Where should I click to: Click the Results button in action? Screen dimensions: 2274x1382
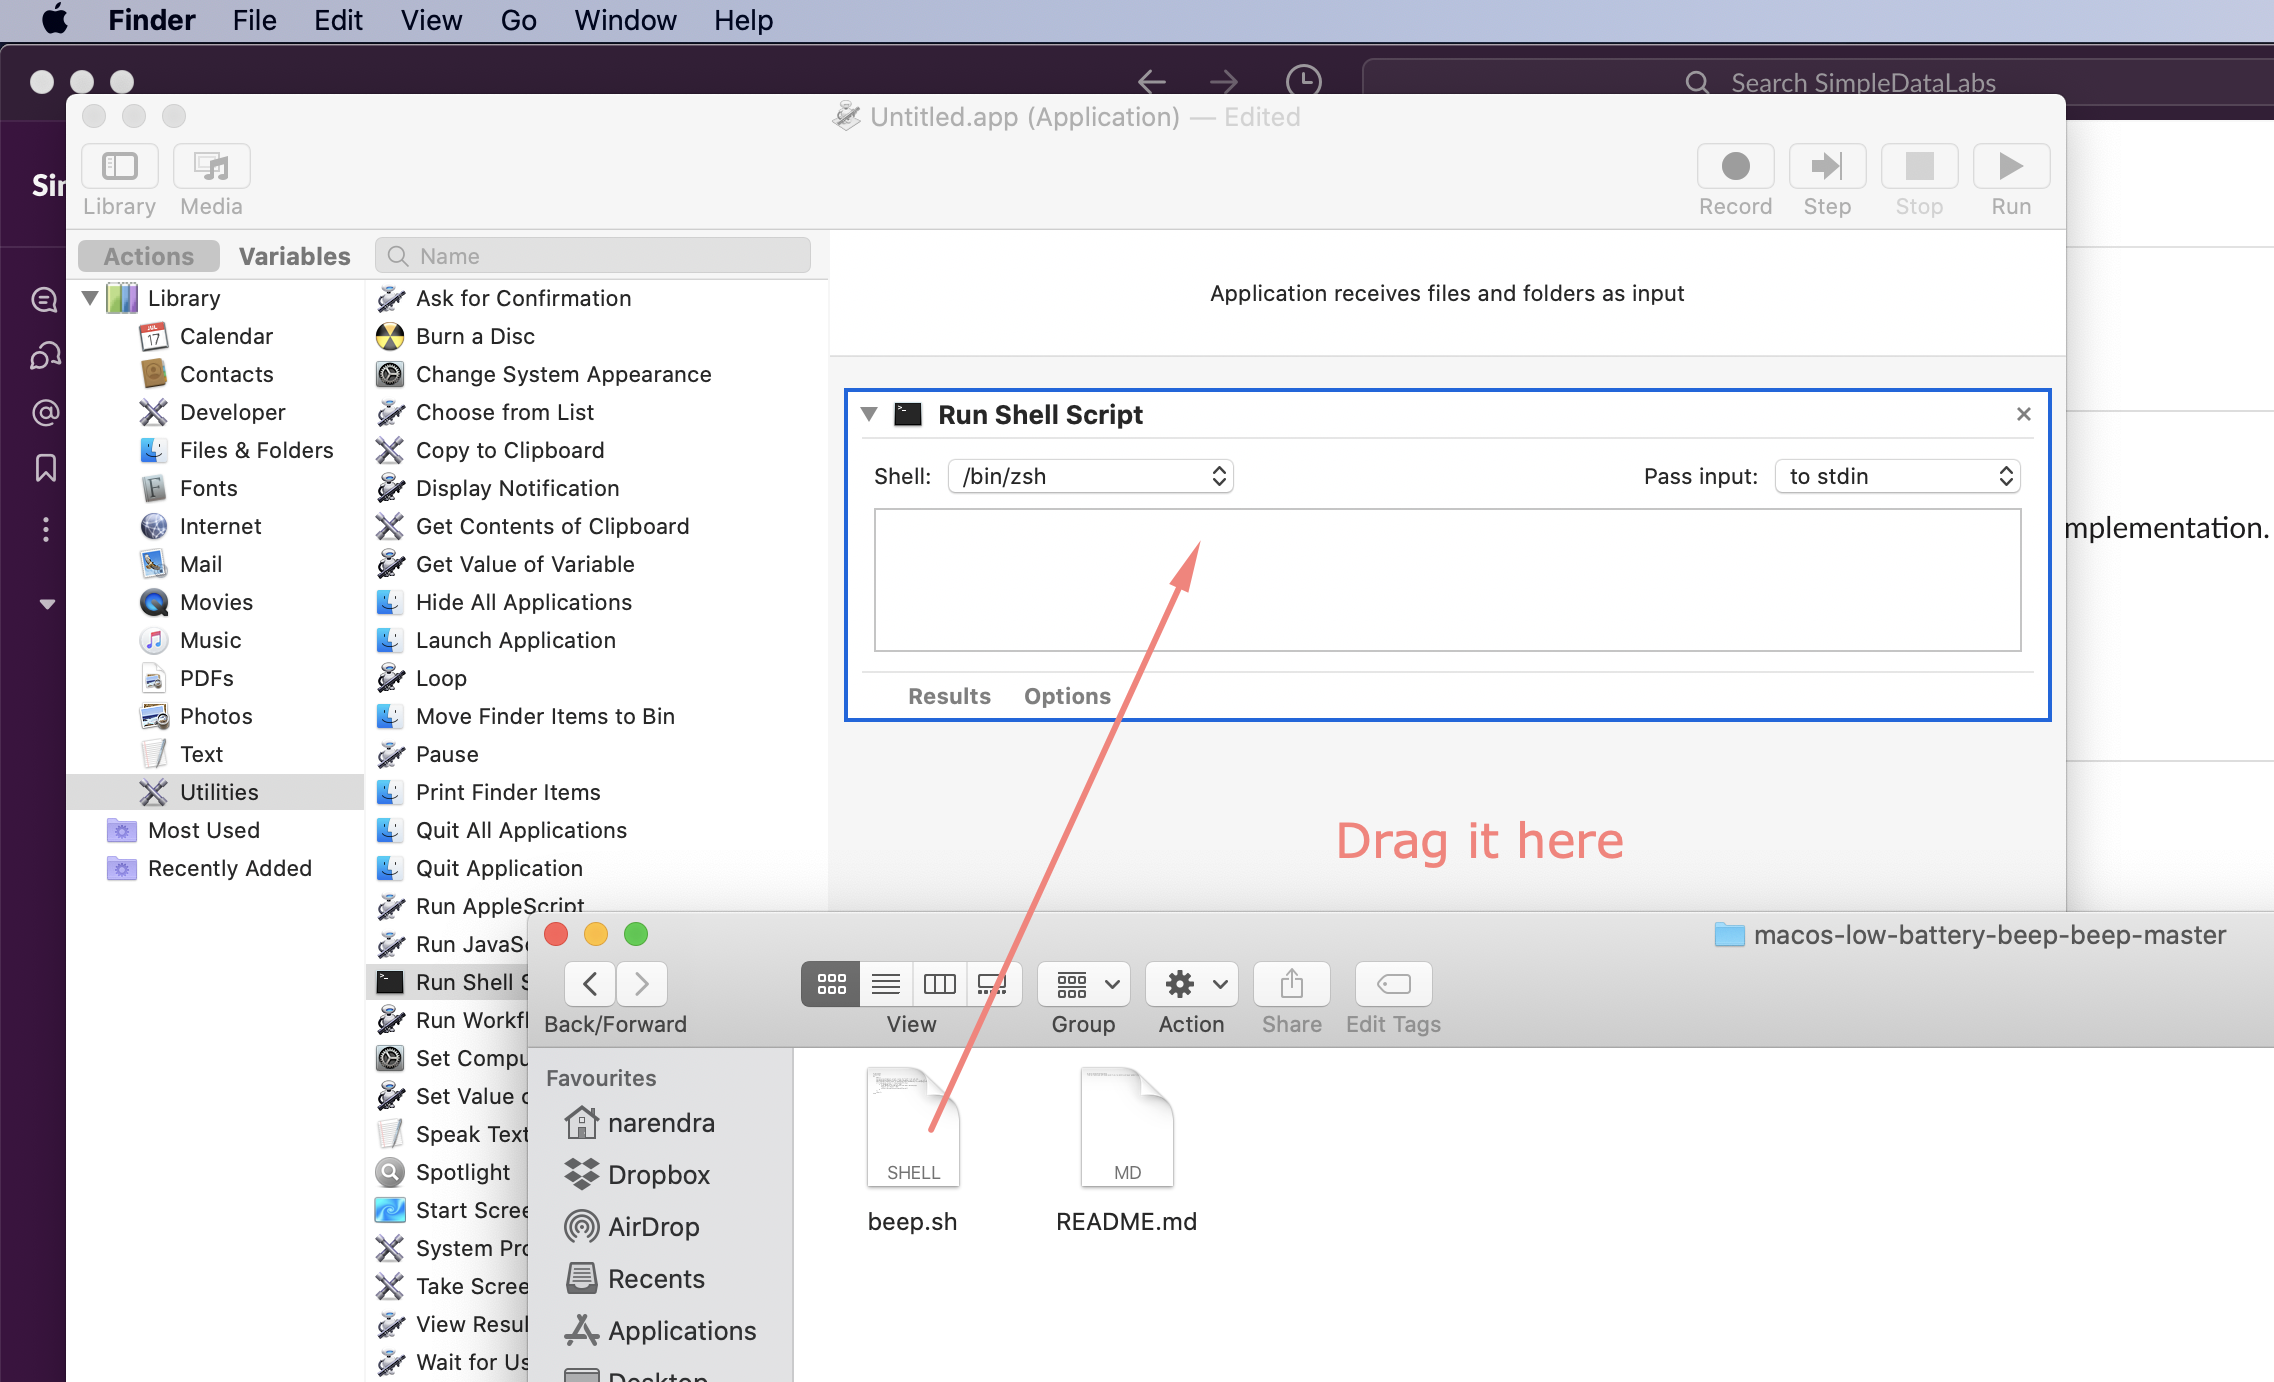(949, 696)
